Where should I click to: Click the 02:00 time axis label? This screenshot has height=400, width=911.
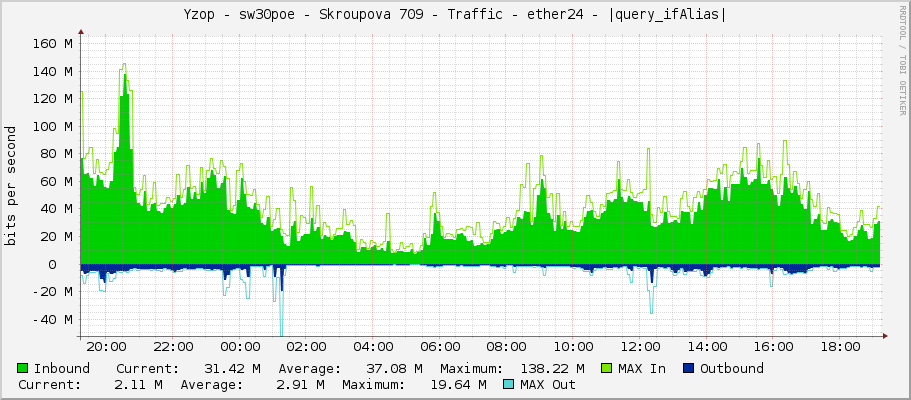click(x=306, y=347)
